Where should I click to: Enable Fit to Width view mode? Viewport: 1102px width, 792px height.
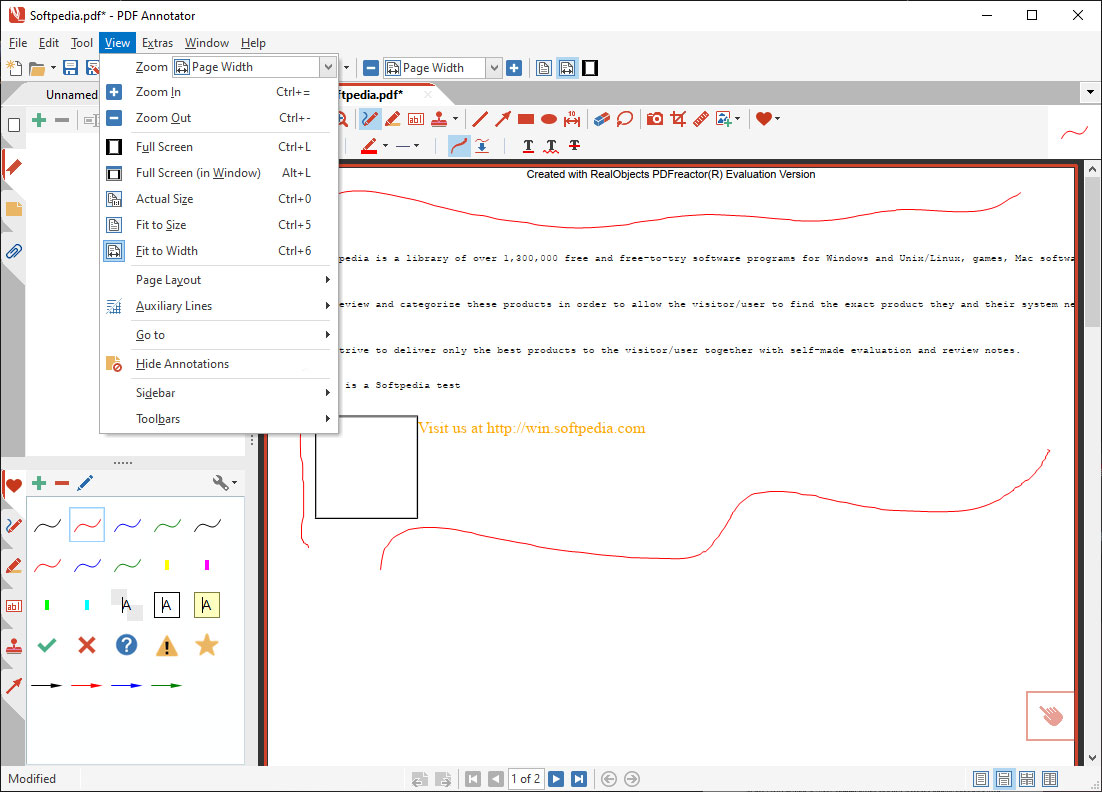[x=166, y=251]
